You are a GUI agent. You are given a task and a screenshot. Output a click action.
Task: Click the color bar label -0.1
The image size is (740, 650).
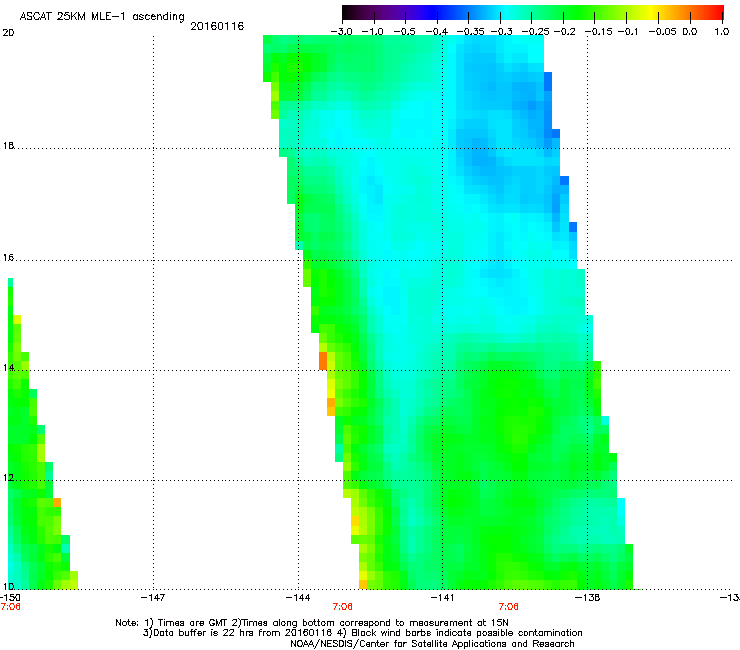point(628,32)
